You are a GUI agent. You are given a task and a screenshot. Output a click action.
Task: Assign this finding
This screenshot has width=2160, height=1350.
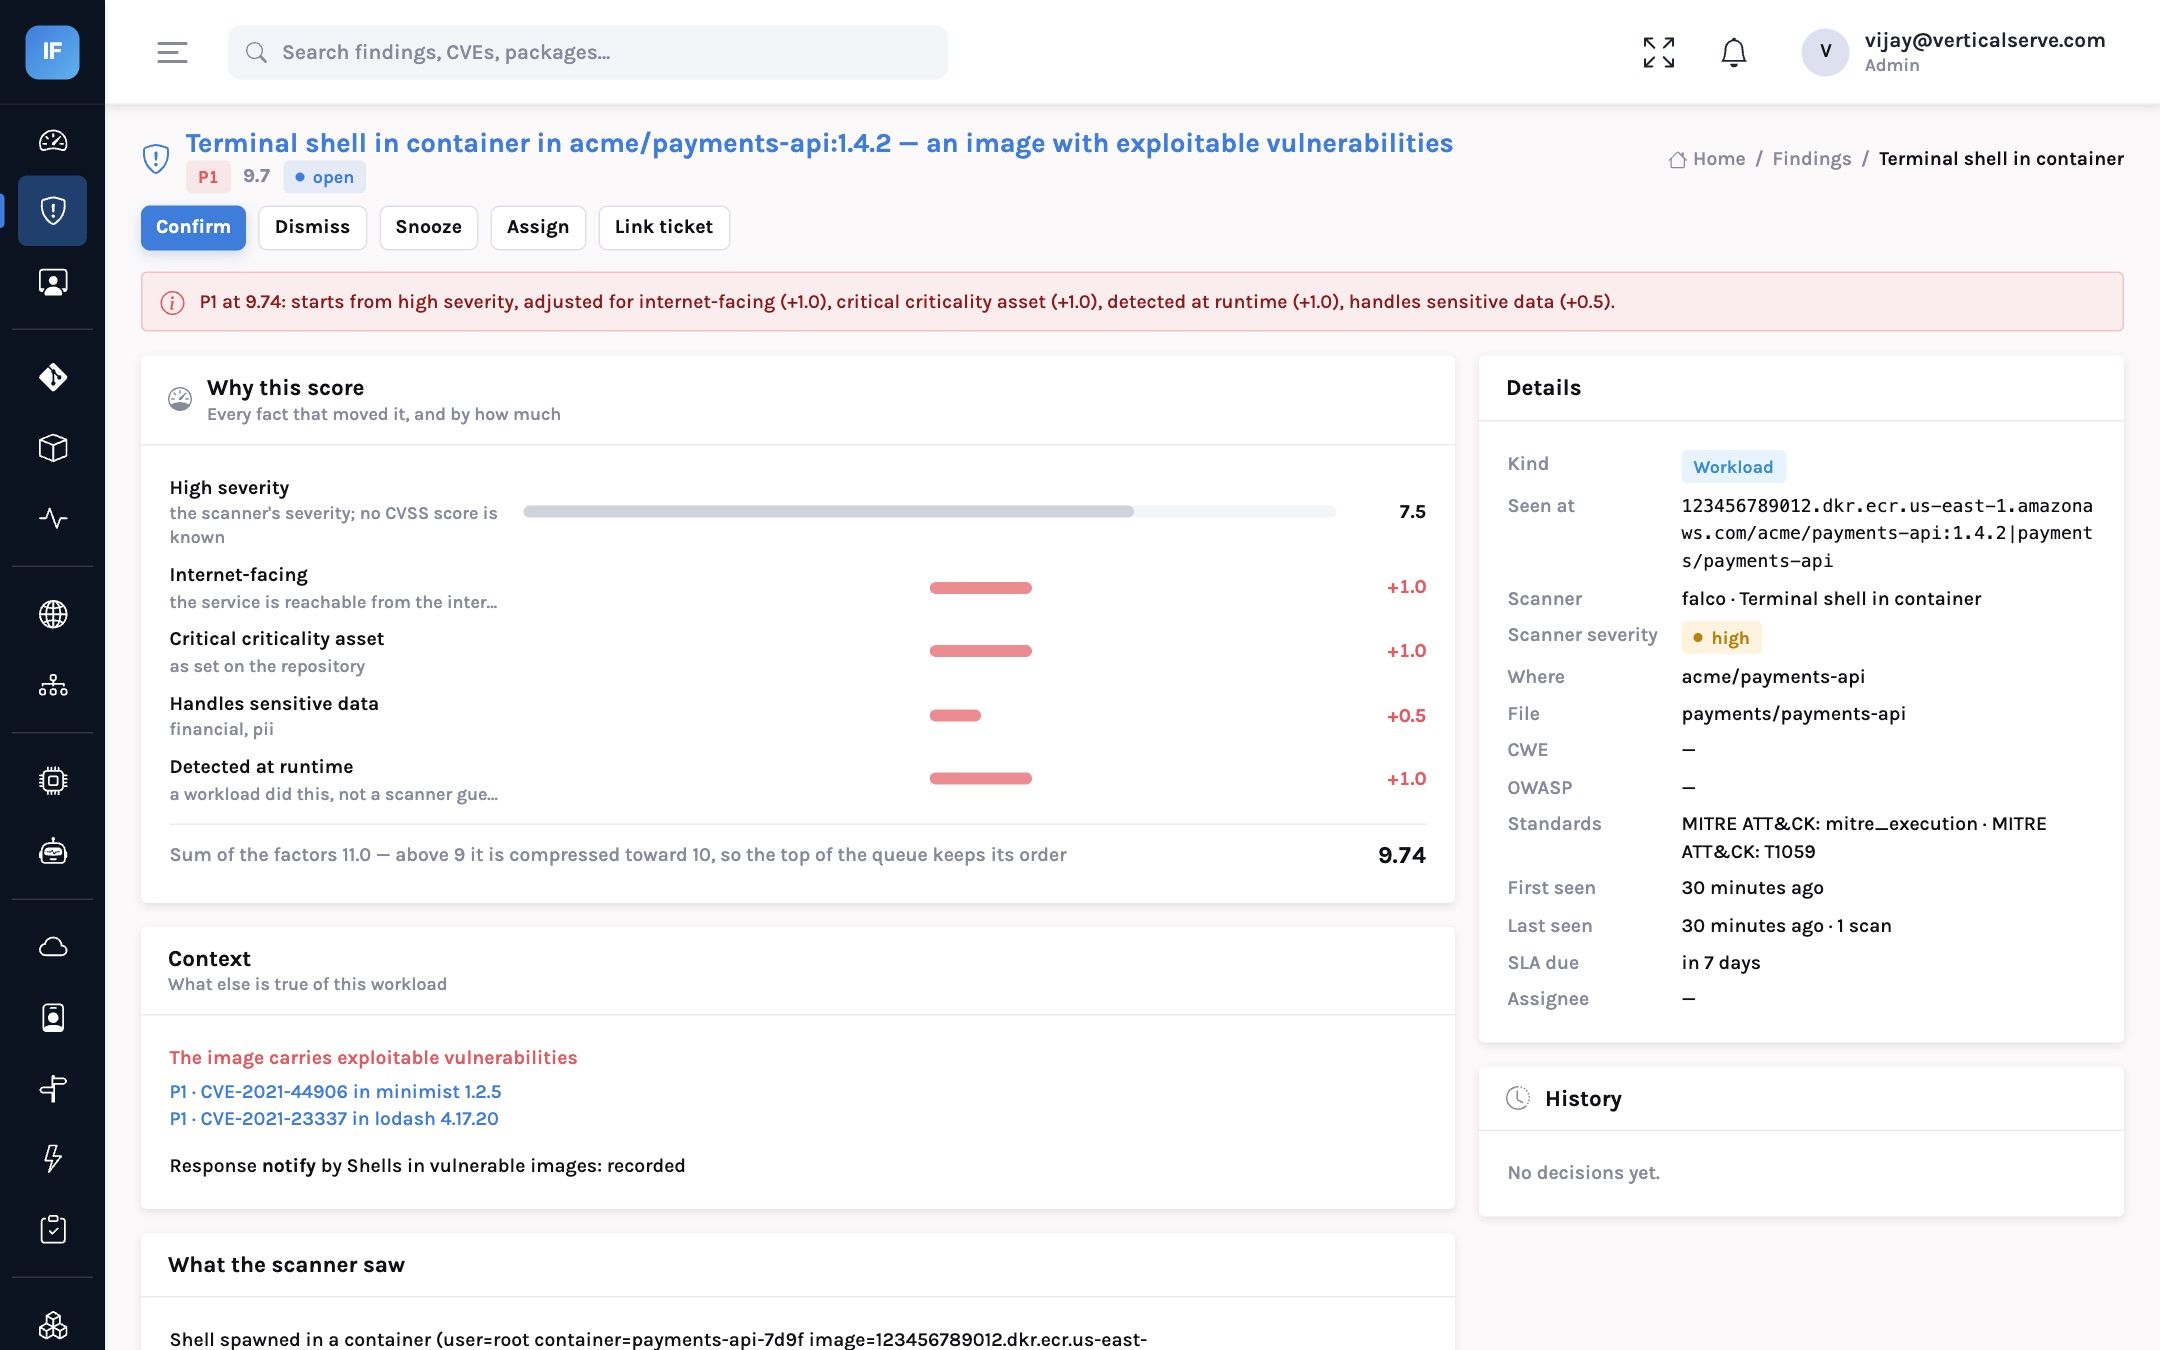click(x=538, y=227)
